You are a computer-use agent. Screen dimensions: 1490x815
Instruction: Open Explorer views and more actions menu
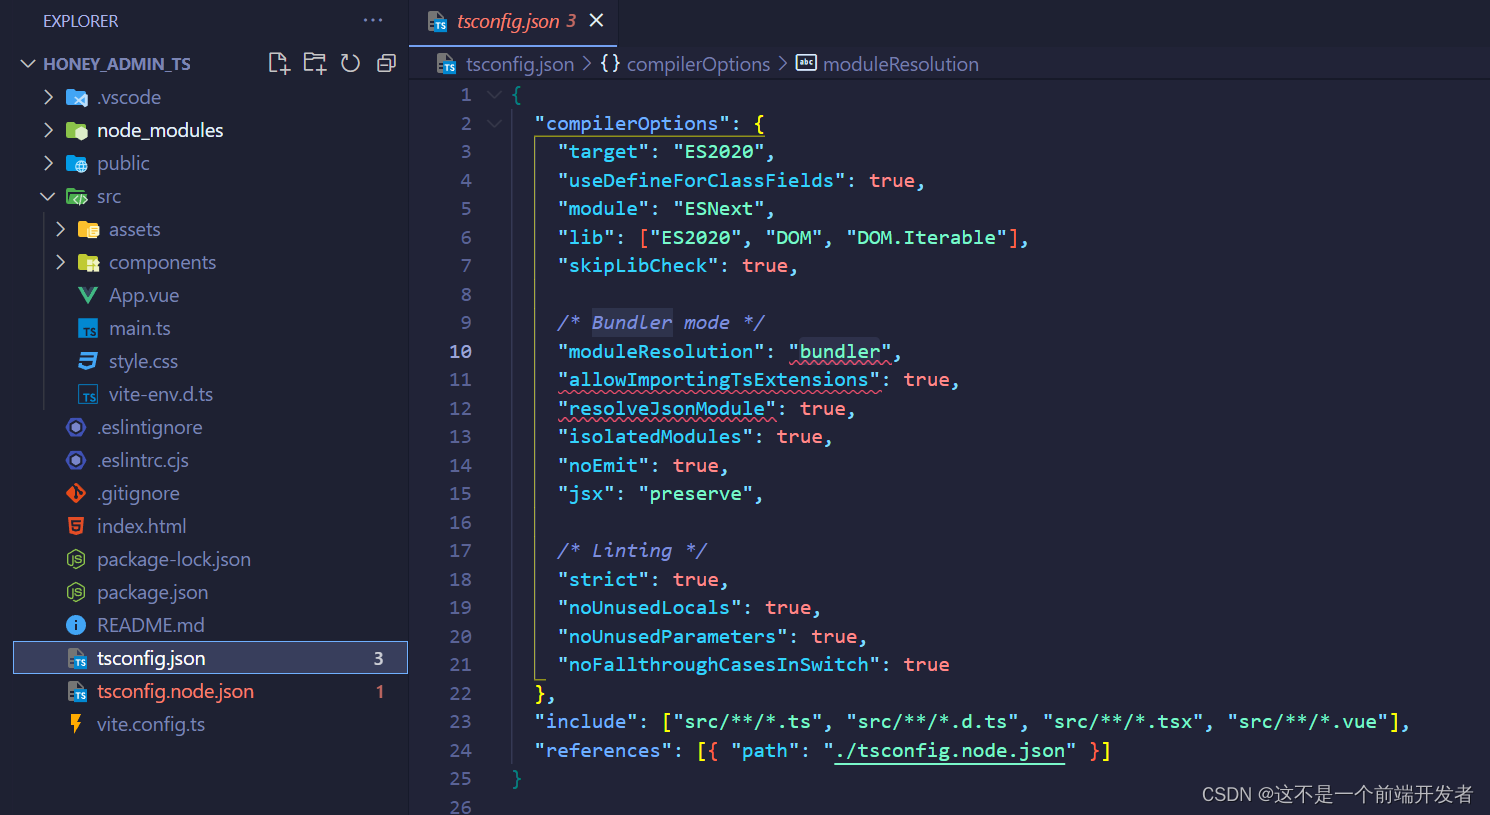click(x=373, y=20)
